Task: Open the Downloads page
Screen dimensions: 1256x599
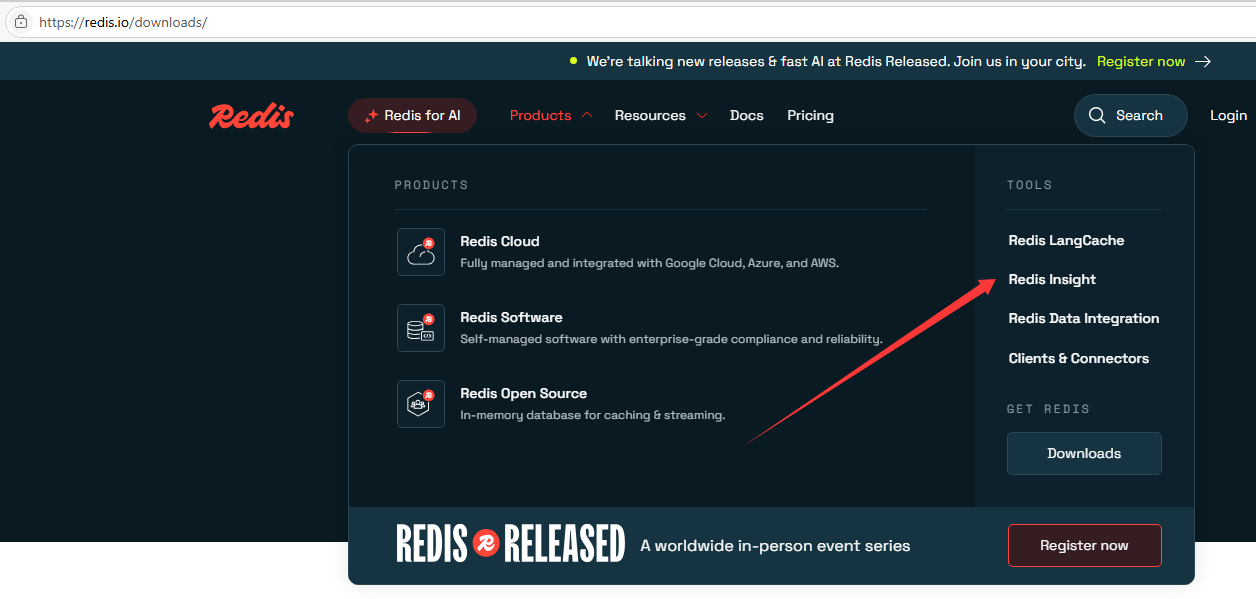Action: tap(1084, 453)
